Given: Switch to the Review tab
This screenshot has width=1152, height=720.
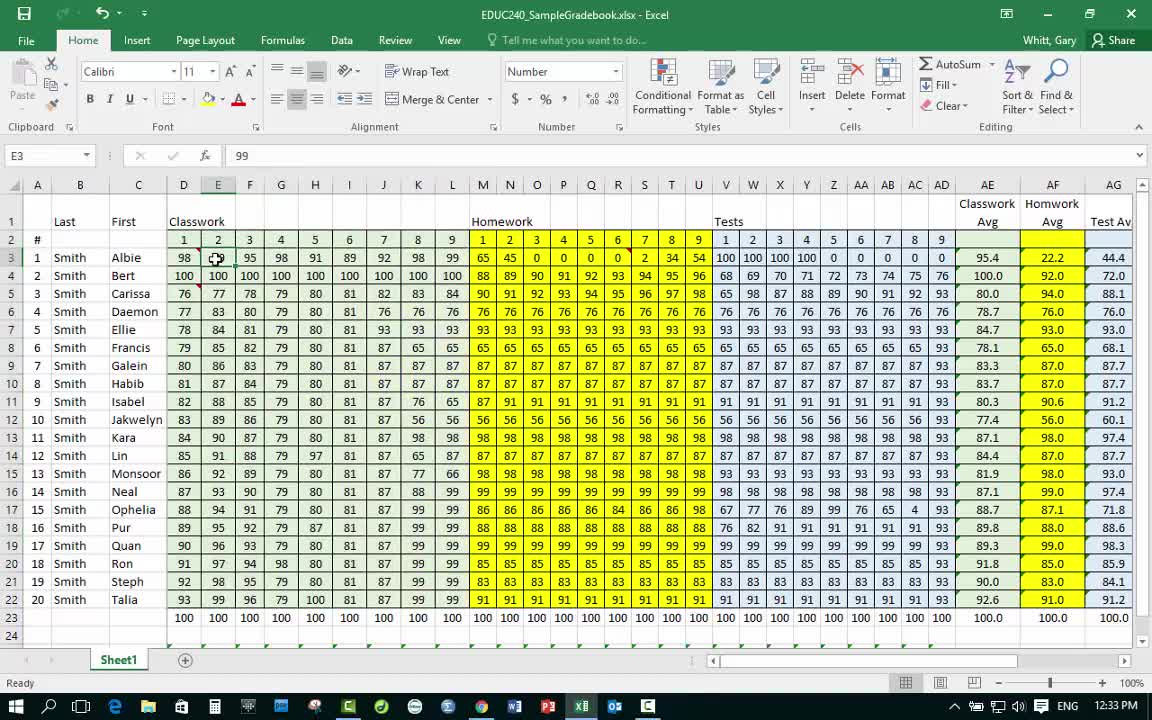Looking at the screenshot, I should coord(395,40).
